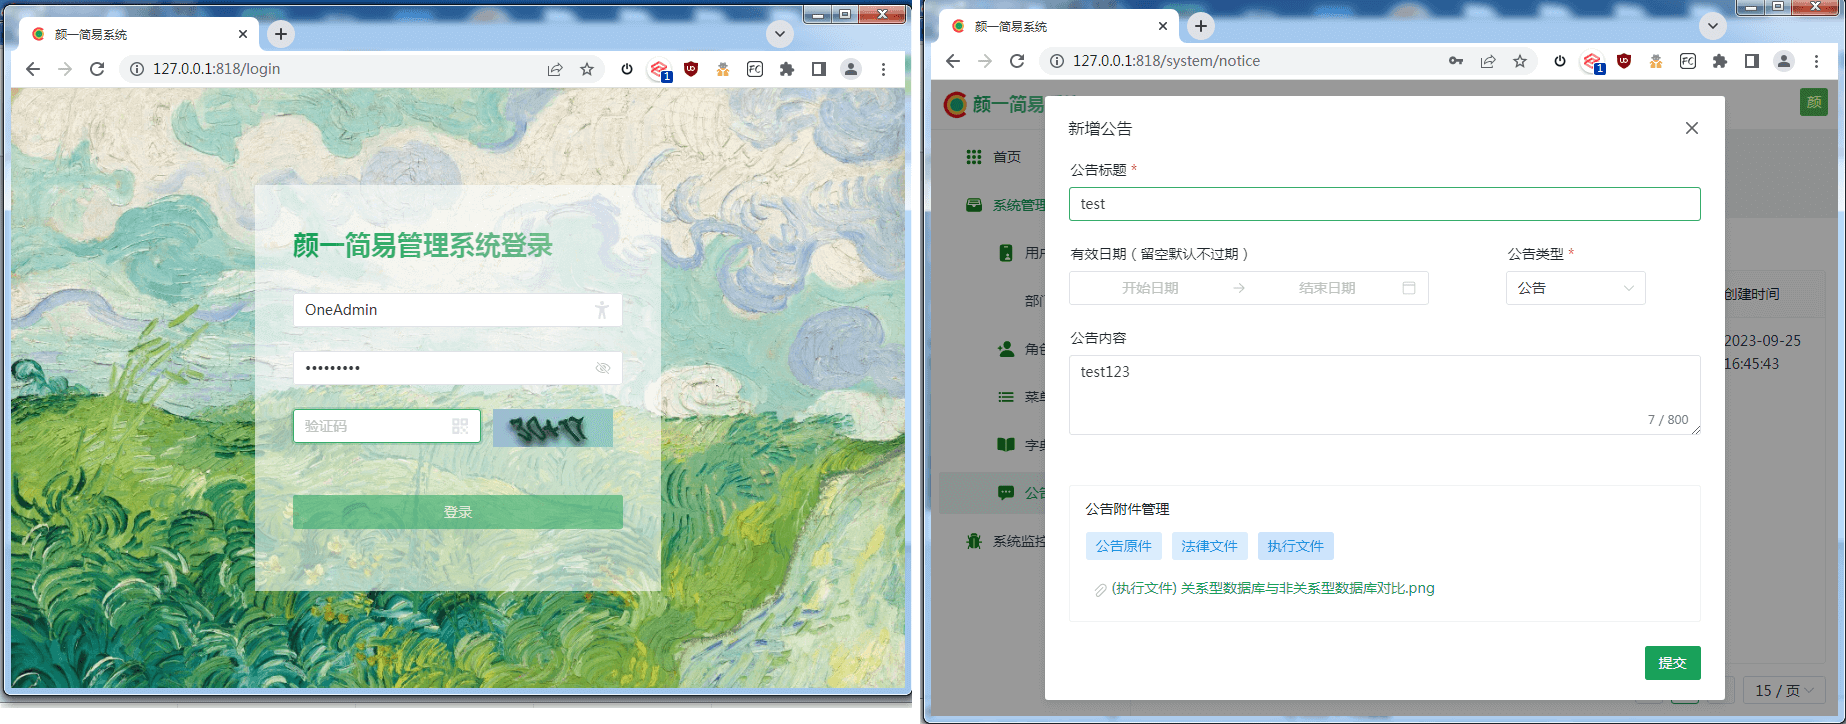
Task: Toggle side panel icon in login window
Action: (819, 69)
